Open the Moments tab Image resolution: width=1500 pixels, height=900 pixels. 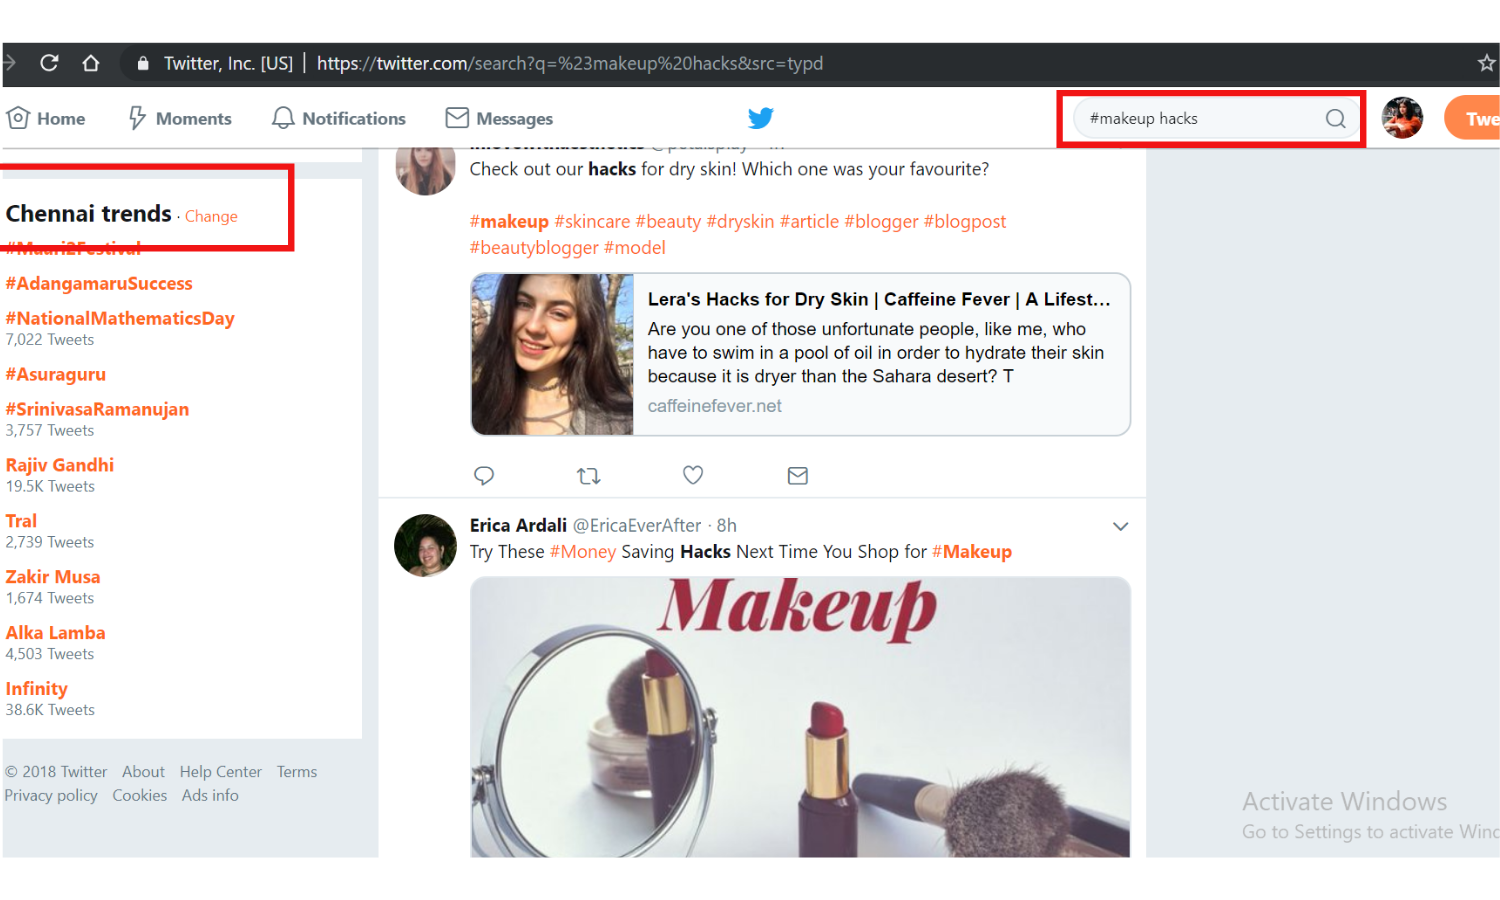pos(180,118)
